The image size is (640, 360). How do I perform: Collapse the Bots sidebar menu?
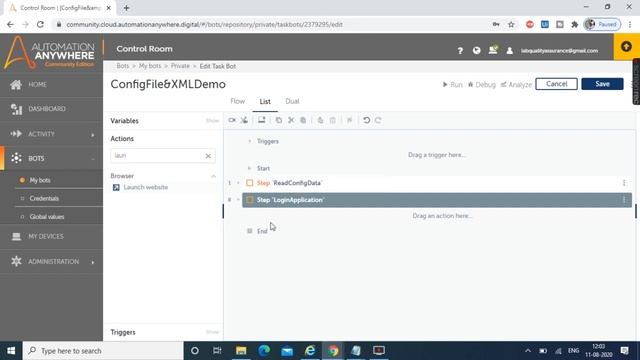[x=93, y=159]
